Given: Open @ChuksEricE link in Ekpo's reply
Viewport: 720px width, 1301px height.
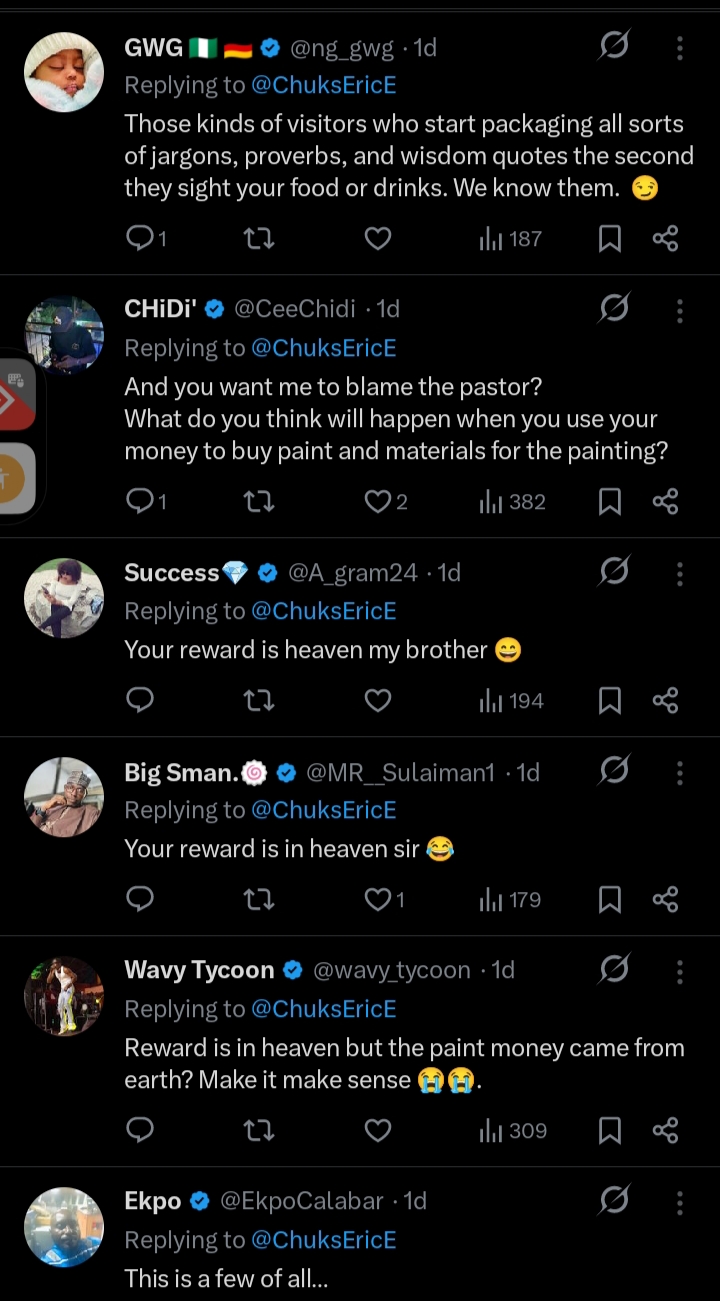Looking at the screenshot, I should 323,1239.
